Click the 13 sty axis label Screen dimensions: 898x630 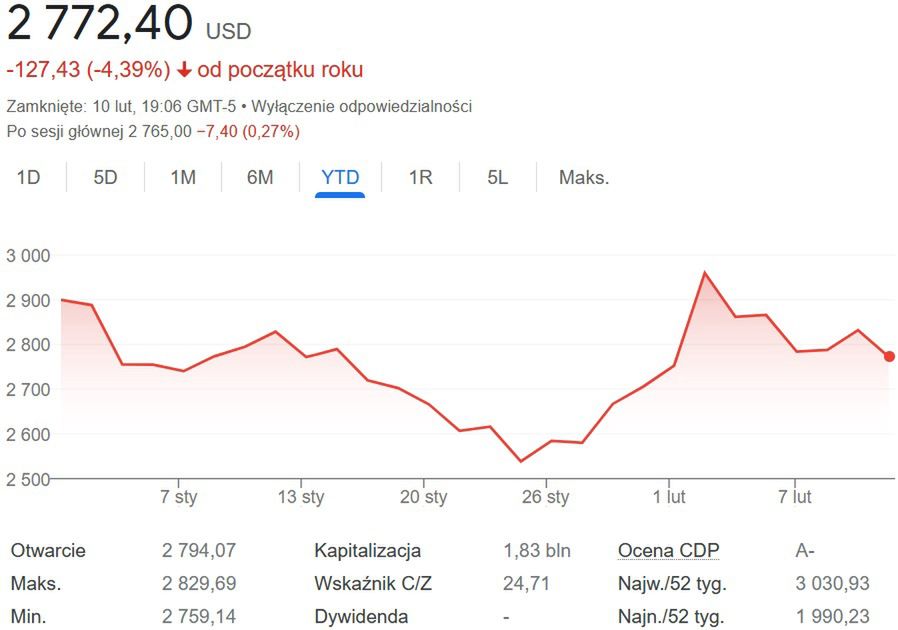pyautogui.click(x=301, y=497)
